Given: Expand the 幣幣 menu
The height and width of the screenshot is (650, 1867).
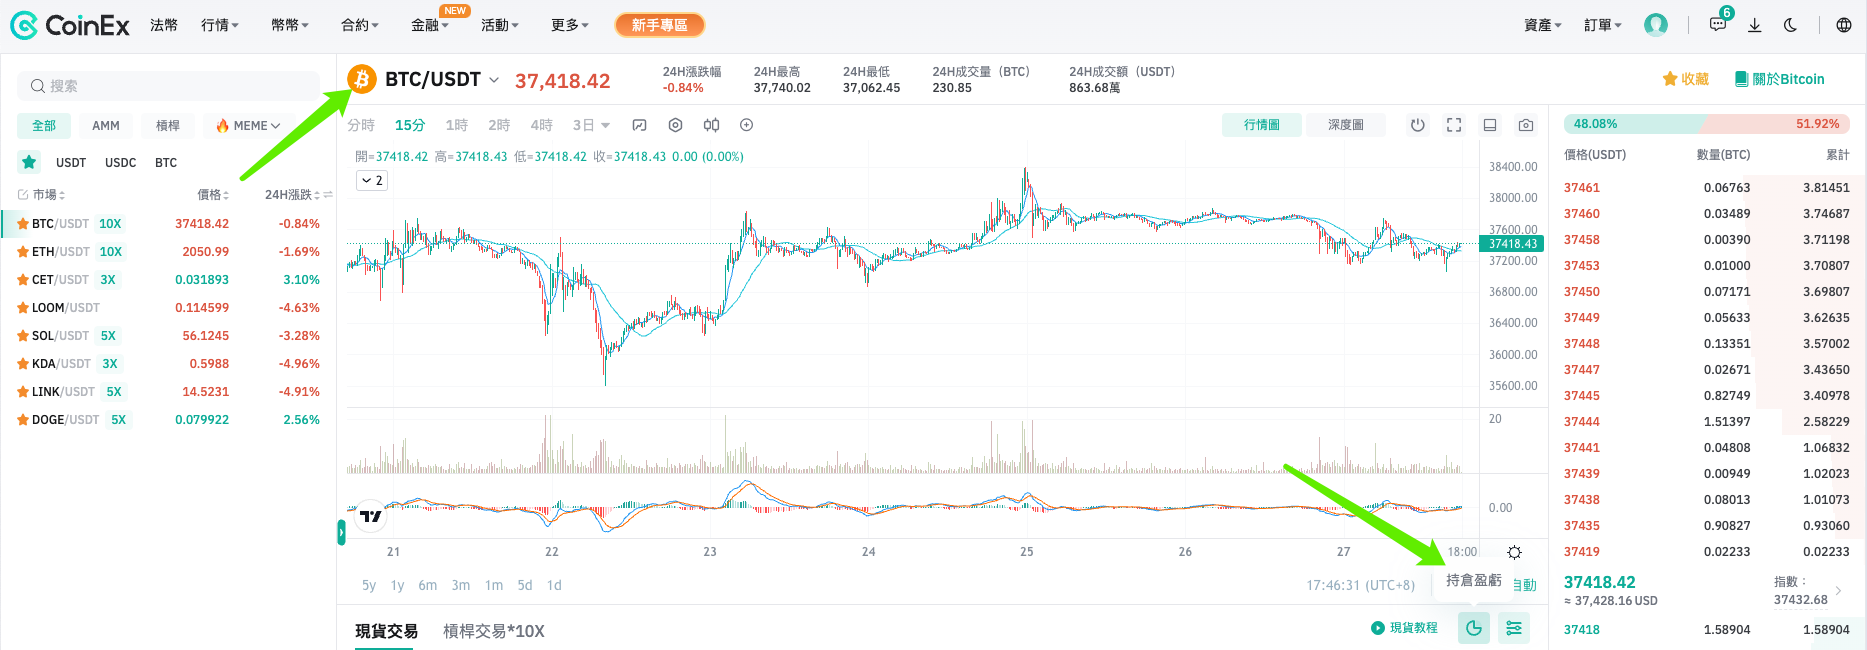Looking at the screenshot, I should pyautogui.click(x=290, y=25).
